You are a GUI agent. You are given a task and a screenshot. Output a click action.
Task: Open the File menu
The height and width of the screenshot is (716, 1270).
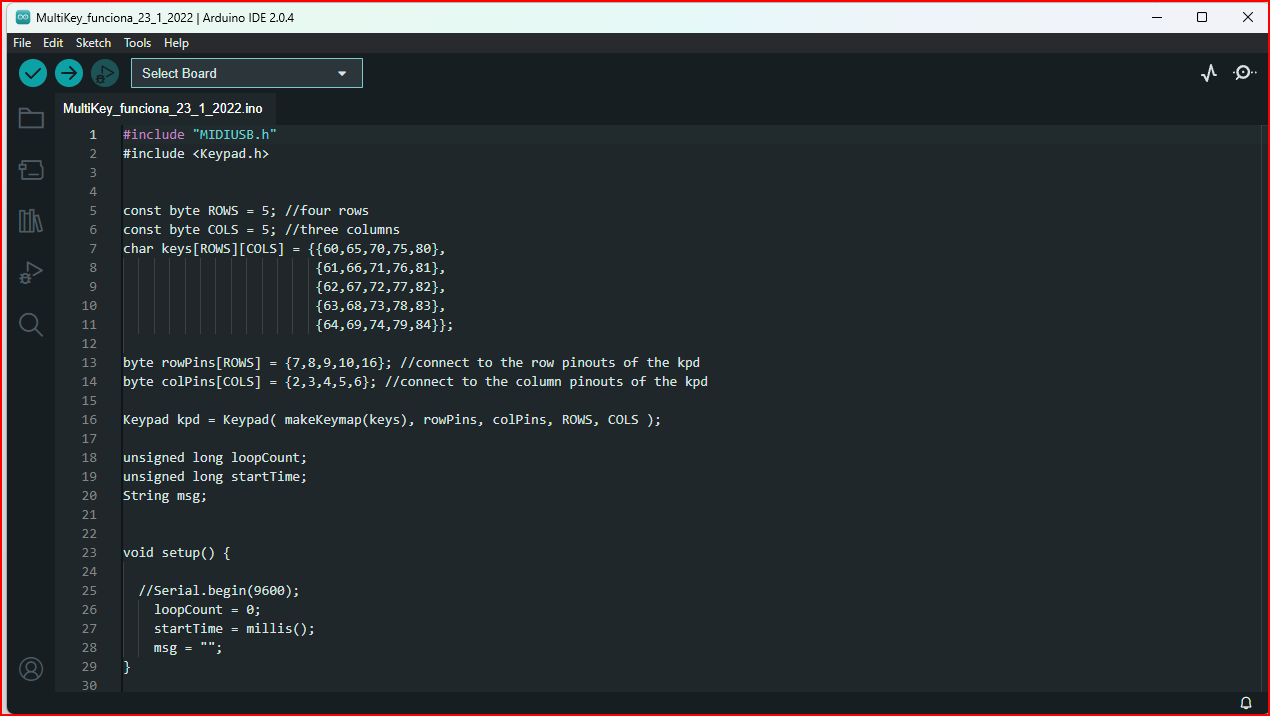21,42
